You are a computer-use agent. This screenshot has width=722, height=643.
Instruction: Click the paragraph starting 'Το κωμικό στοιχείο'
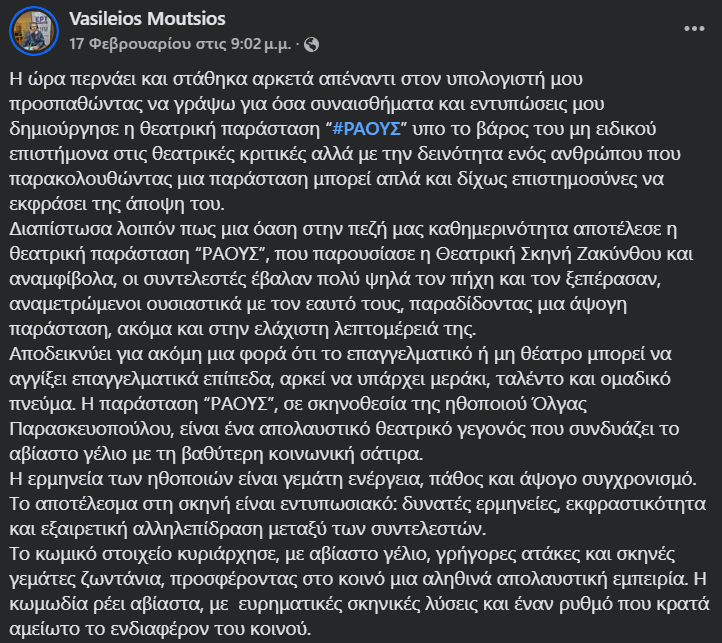click(359, 591)
